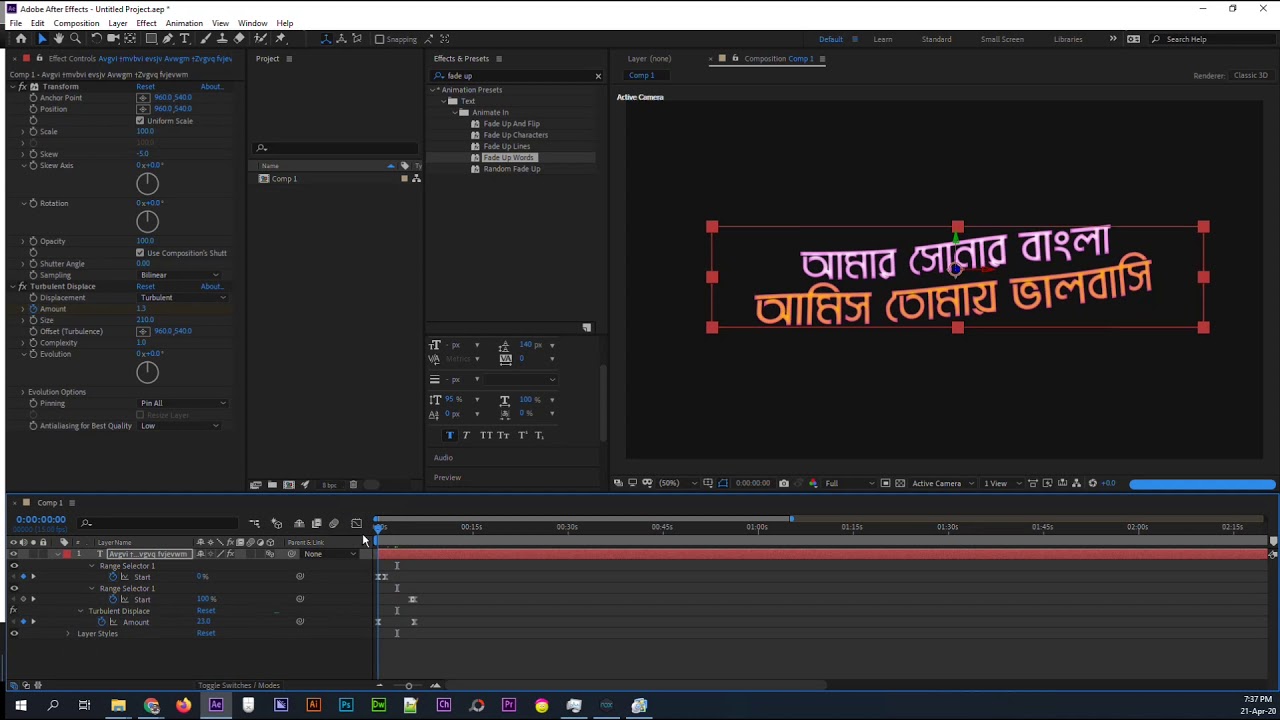Open Chrome from the Windows taskbar
This screenshot has width=1280, height=720.
151,706
